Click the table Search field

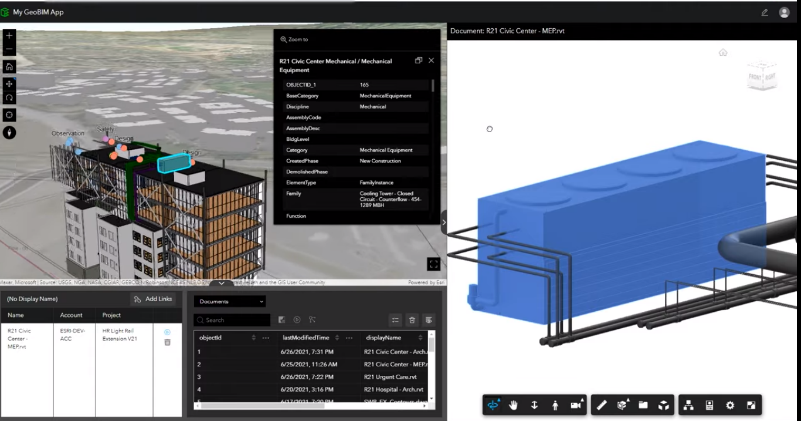tap(232, 320)
